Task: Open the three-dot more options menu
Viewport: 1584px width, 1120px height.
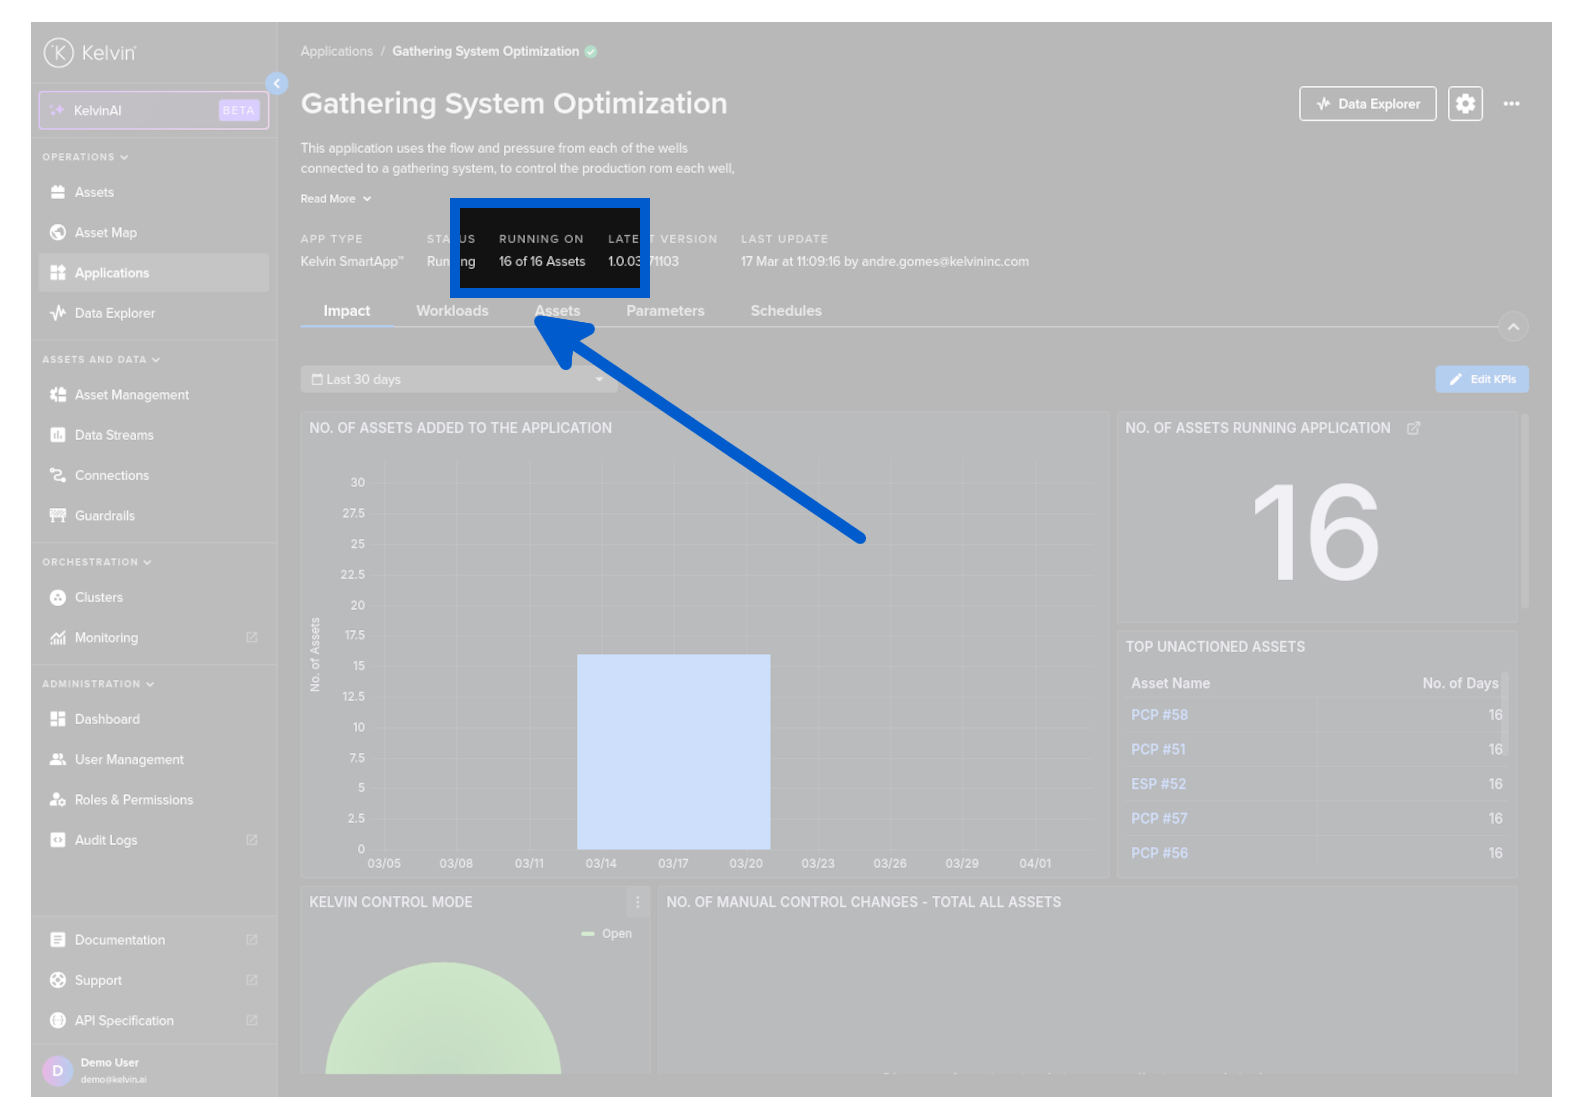Action: [1511, 104]
